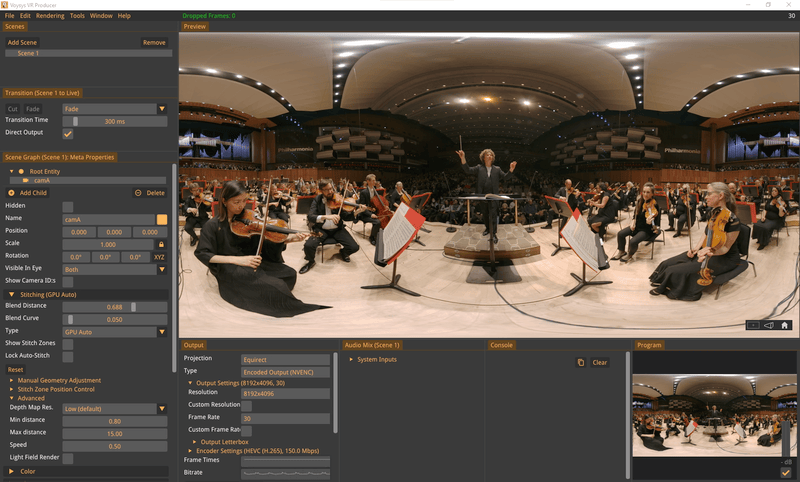Select the Console tab
Image resolution: width=800 pixels, height=482 pixels.
pyautogui.click(x=501, y=345)
